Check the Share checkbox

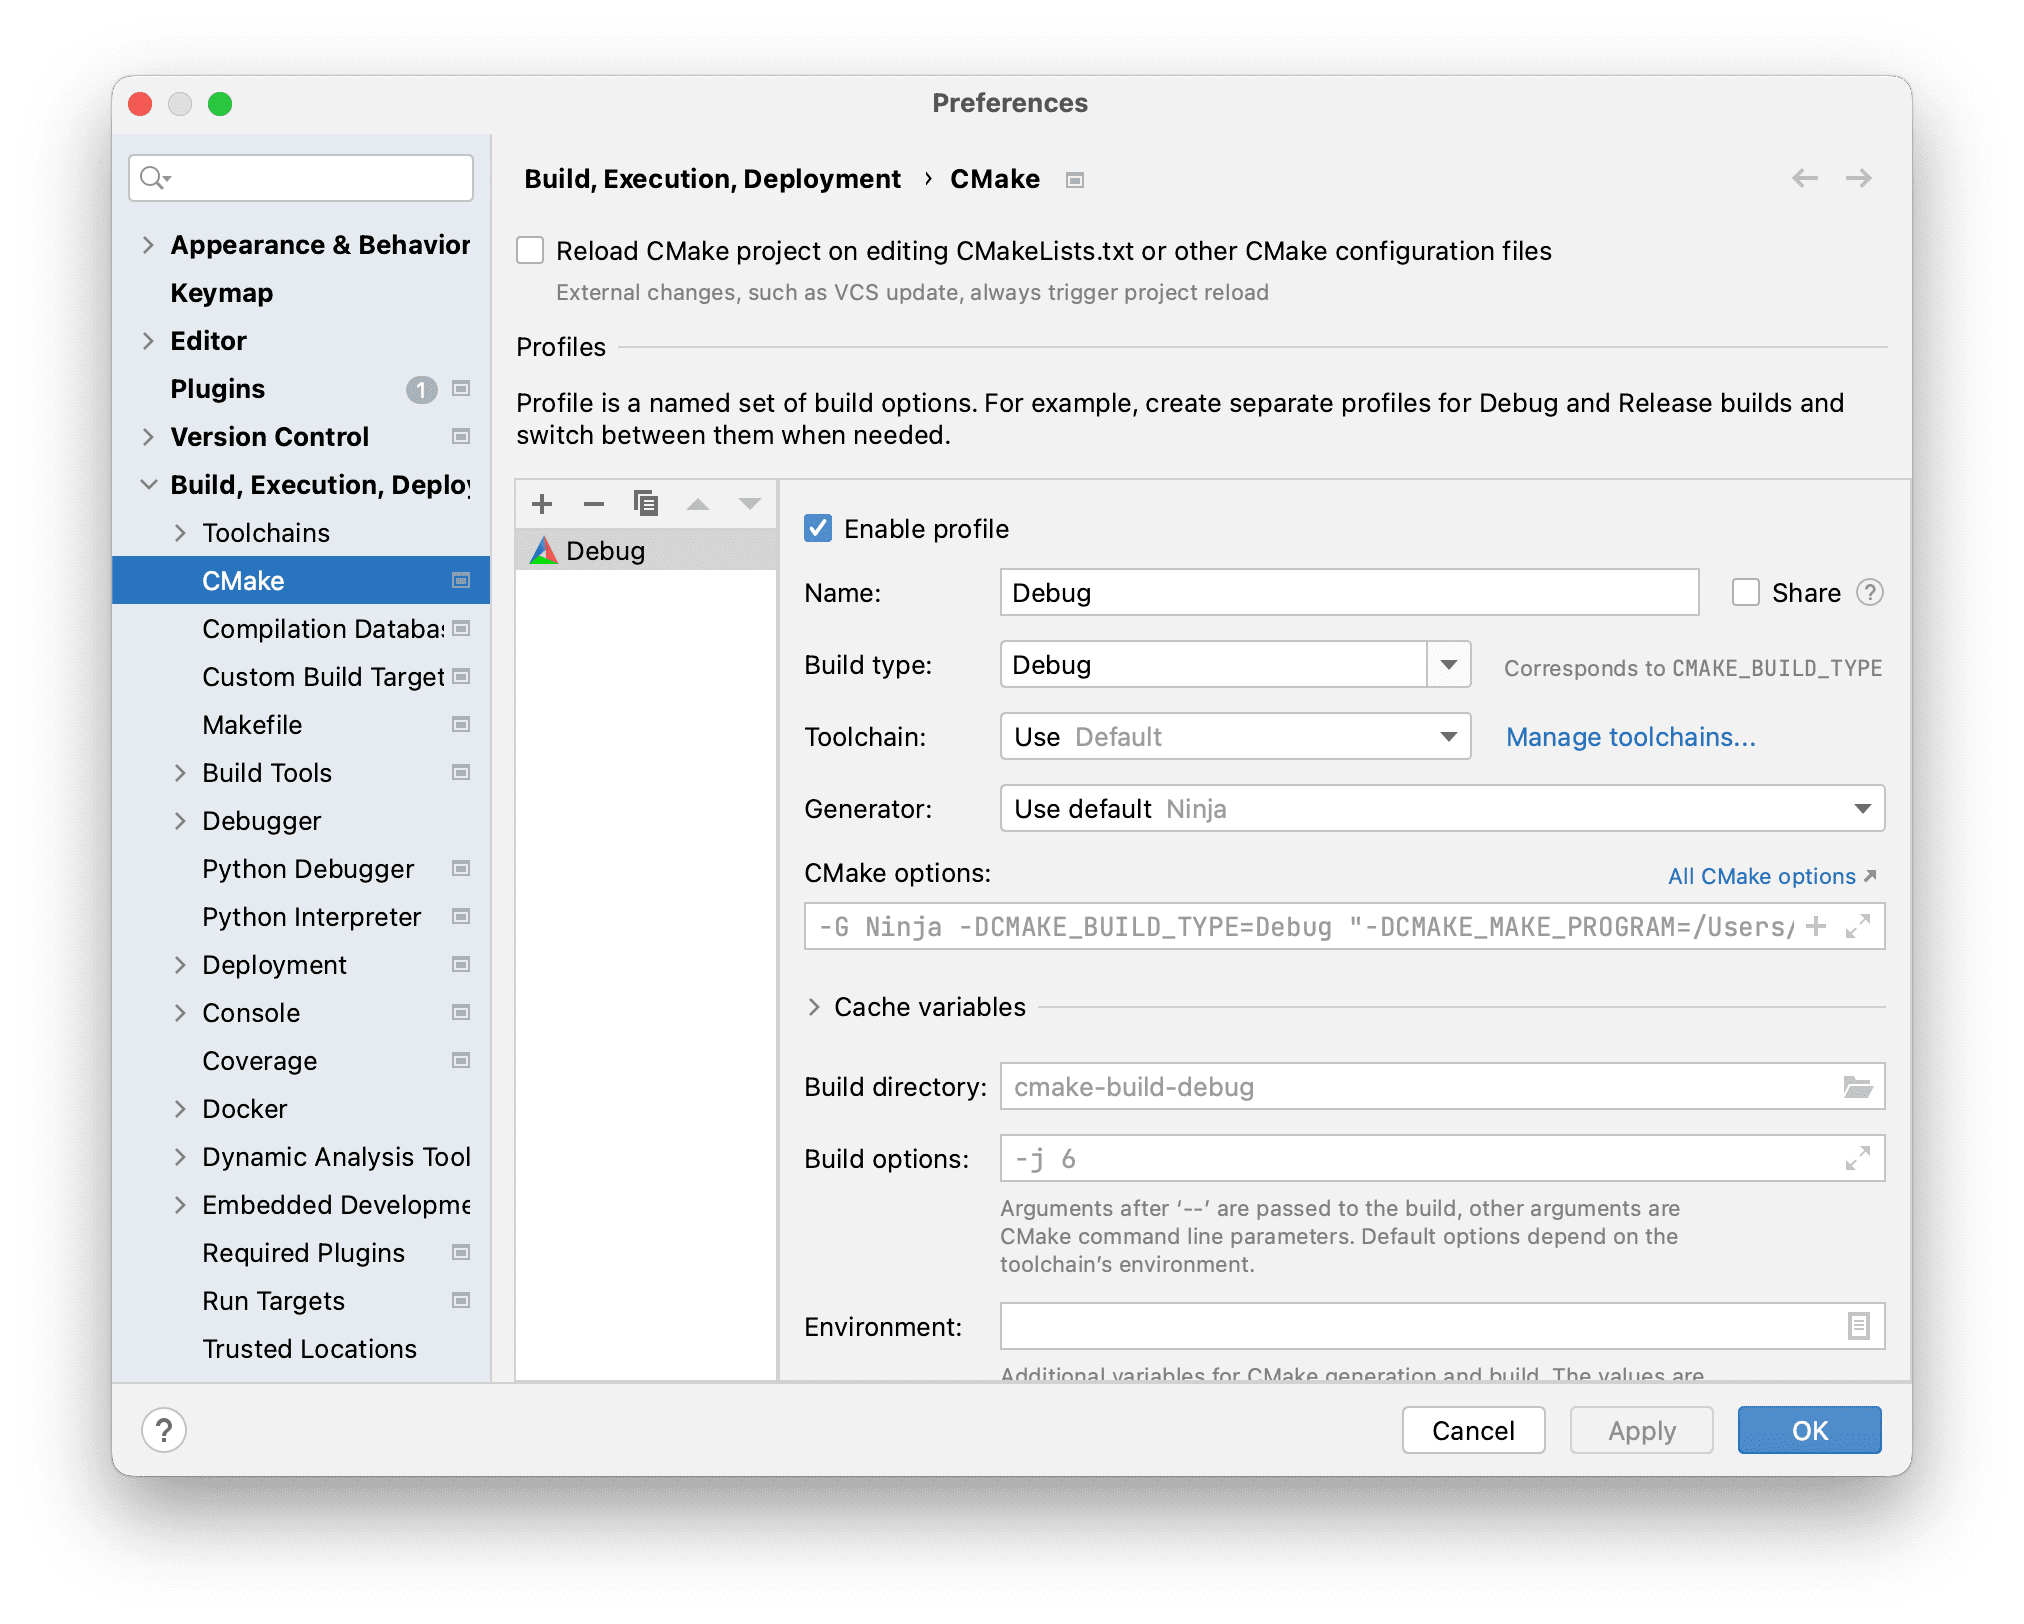[x=1745, y=593]
